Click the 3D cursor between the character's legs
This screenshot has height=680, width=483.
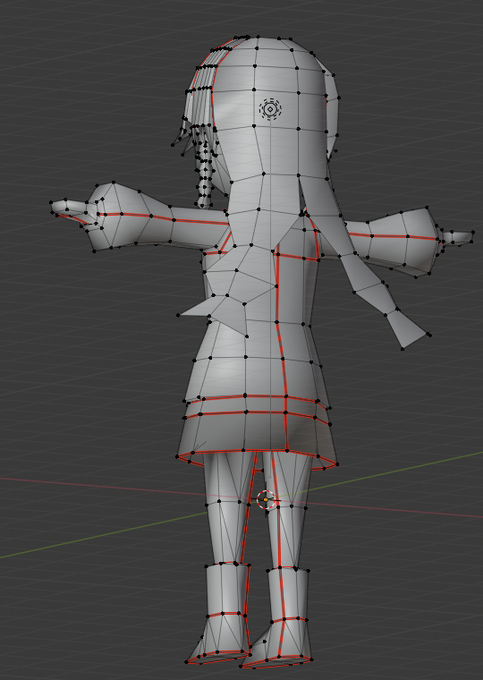click(266, 500)
